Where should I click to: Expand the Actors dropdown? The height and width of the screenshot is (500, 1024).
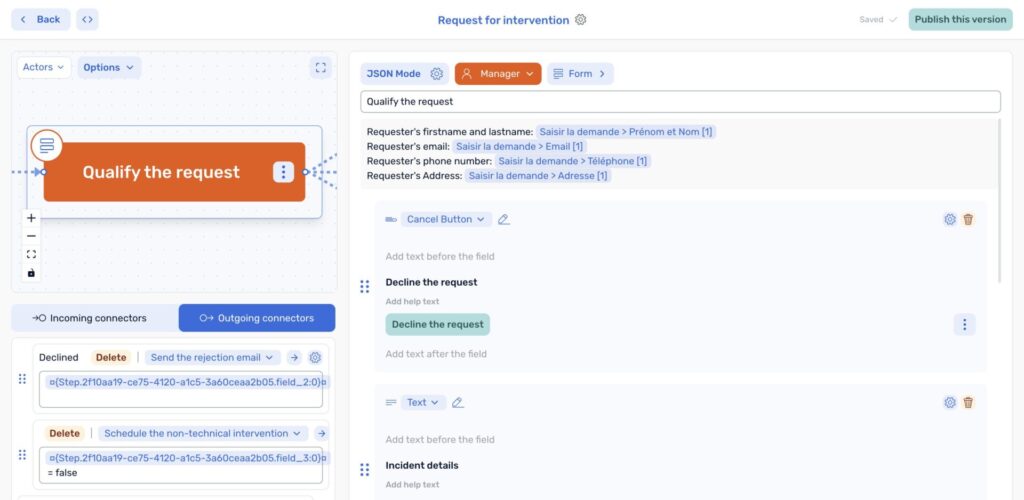[x=44, y=68]
